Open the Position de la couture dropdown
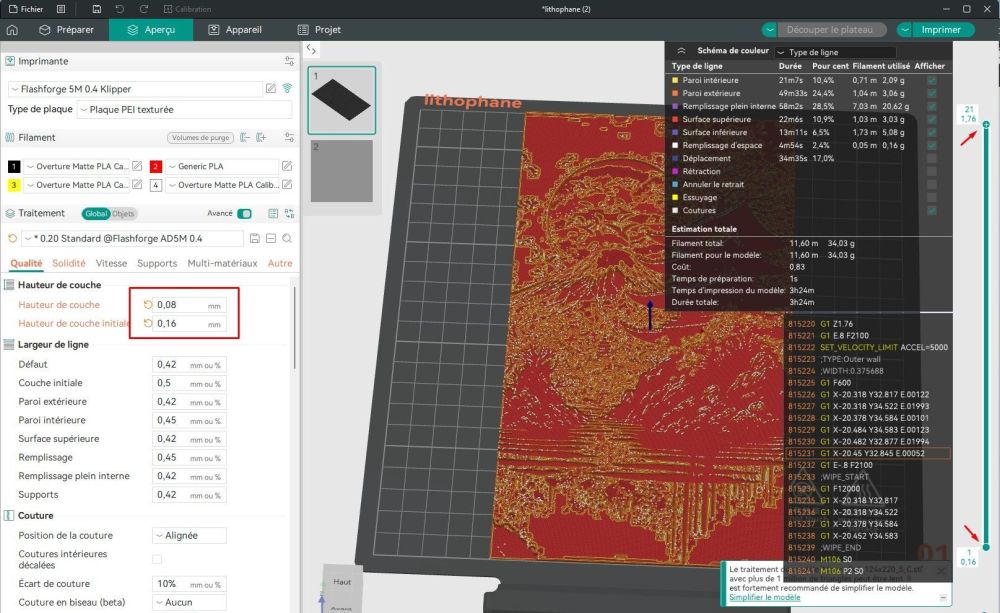 (x=188, y=536)
